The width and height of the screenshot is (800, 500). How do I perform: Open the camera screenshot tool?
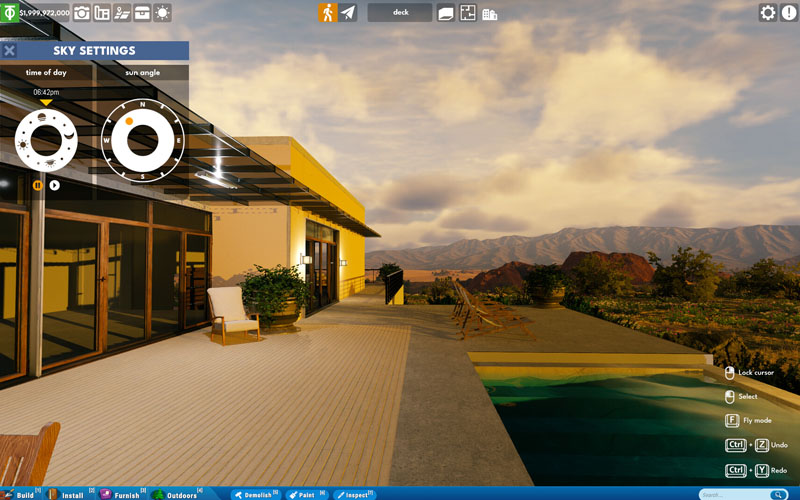click(82, 13)
